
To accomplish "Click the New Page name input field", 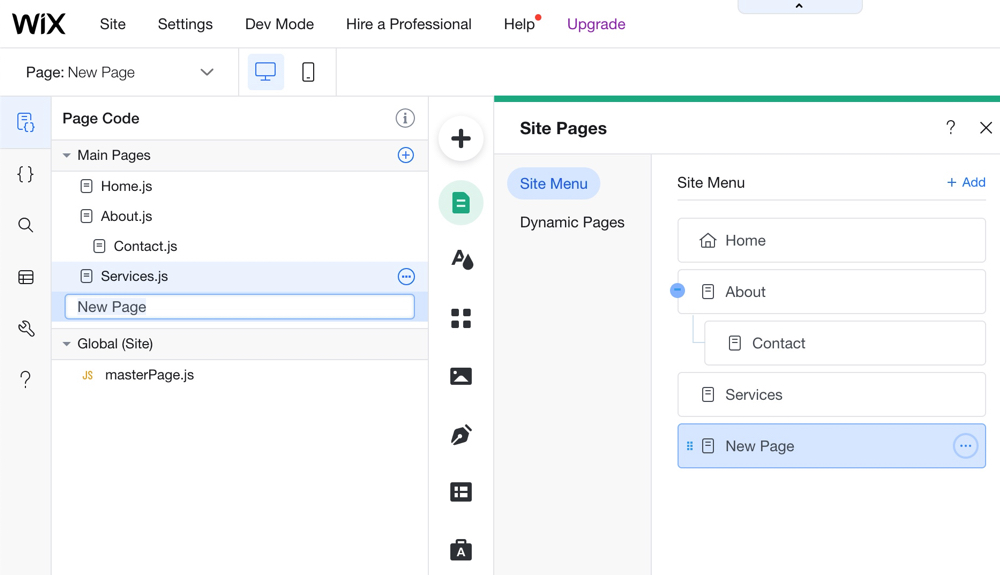I will (x=240, y=307).
